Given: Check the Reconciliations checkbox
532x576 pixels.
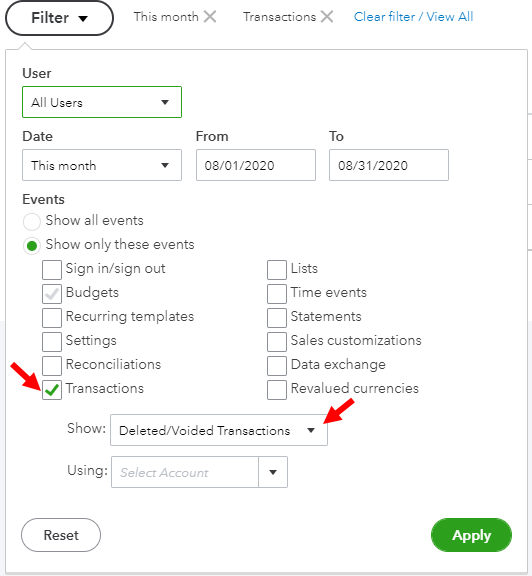Looking at the screenshot, I should (x=52, y=366).
